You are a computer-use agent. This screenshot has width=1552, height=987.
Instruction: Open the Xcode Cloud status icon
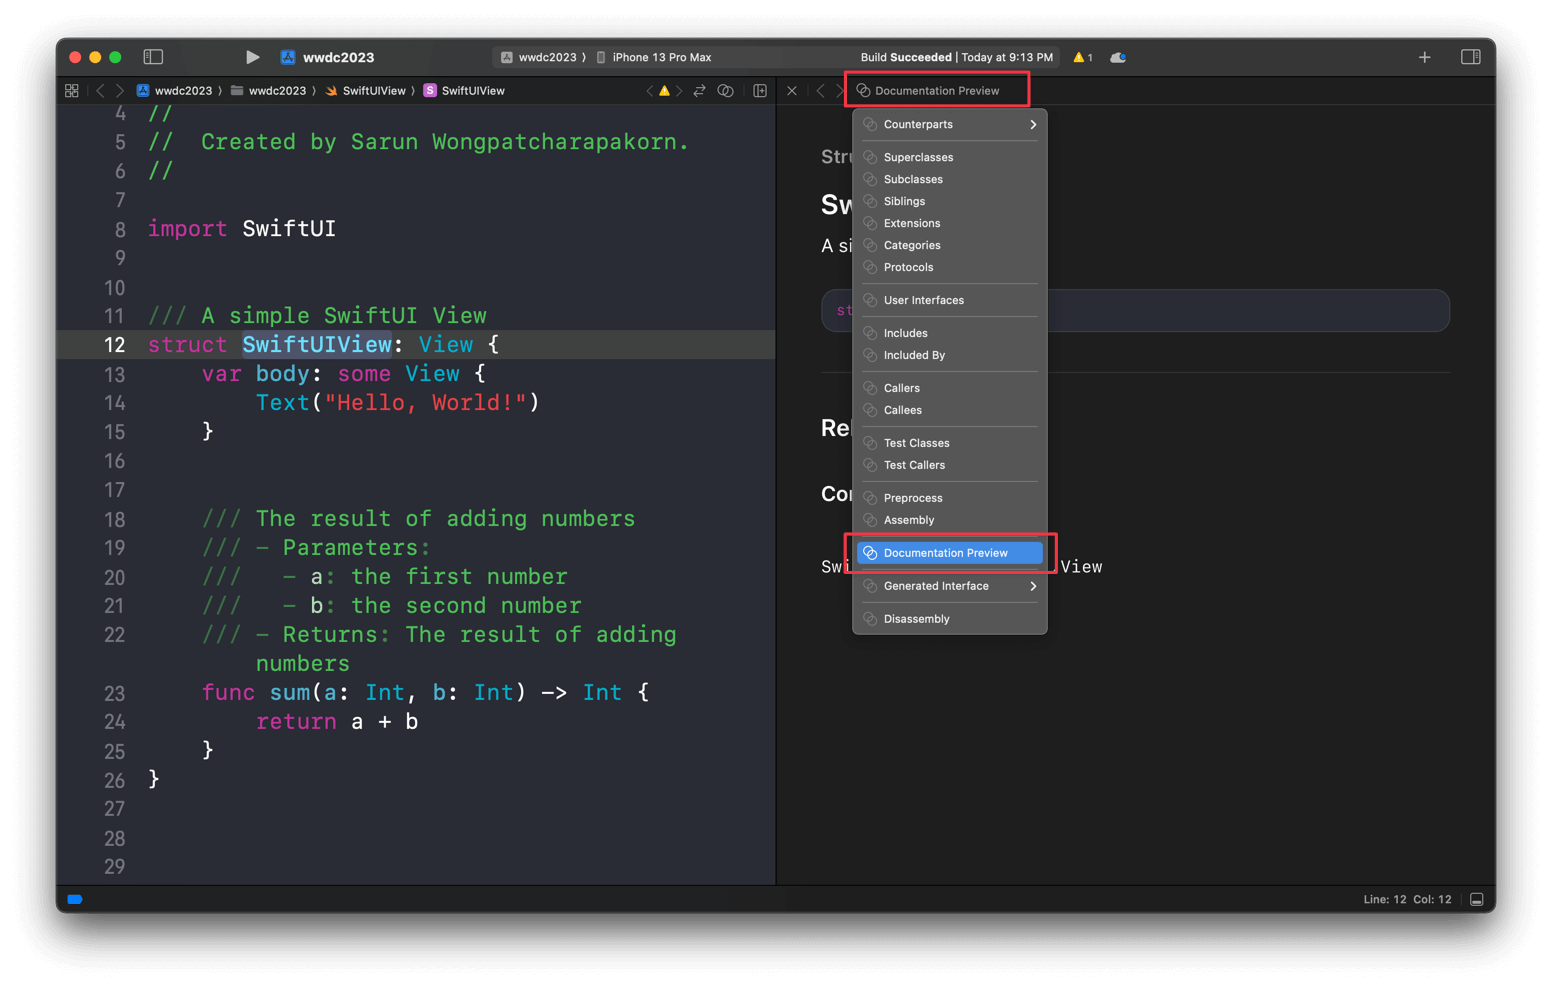(1118, 57)
